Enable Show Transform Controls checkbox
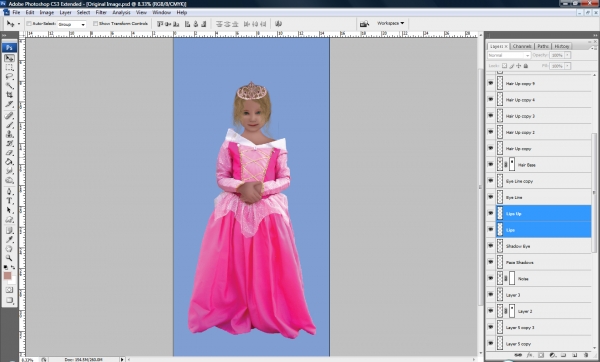This screenshot has height=362, width=600. pyautogui.click(x=95, y=24)
